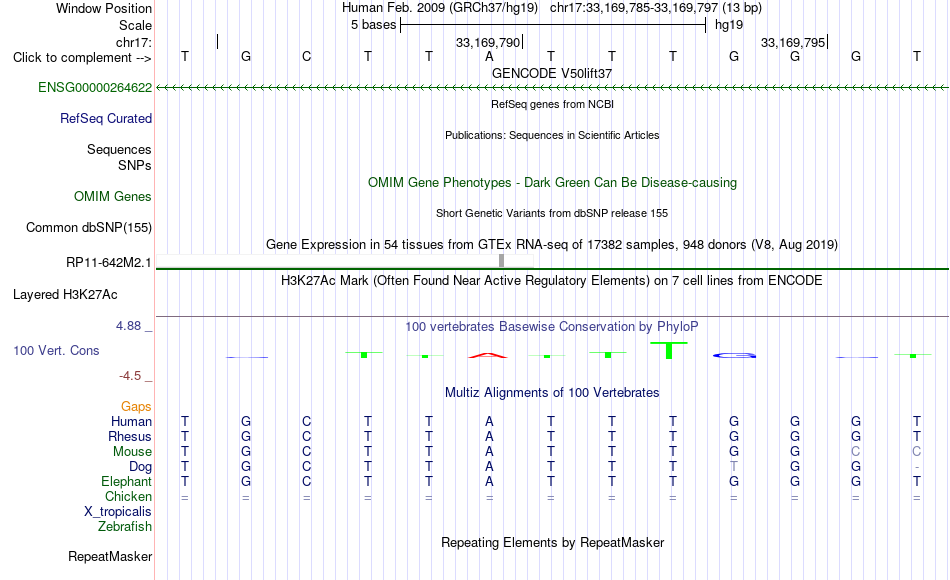This screenshot has height=580, width=950.
Task: Open 'RefSeq genes from NCBI' track title
Action: 552,104
